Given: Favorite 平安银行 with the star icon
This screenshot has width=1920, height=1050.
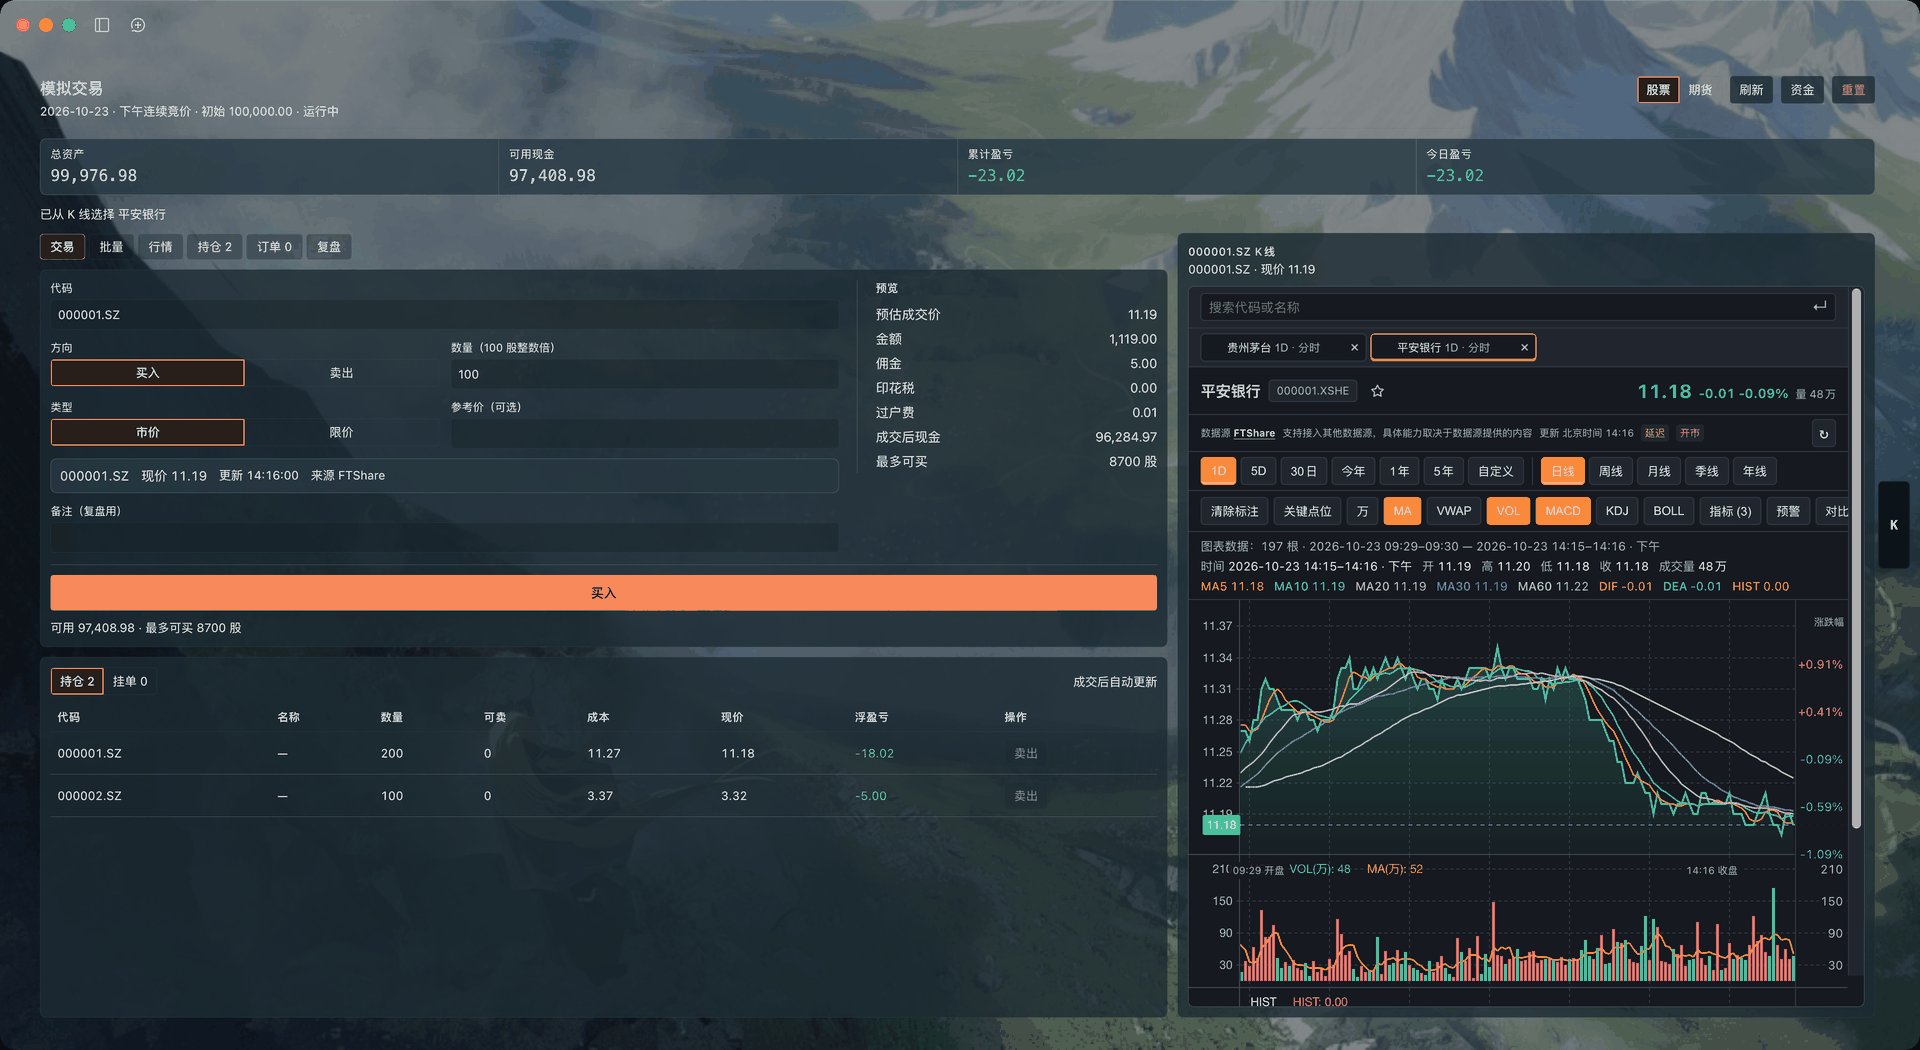Looking at the screenshot, I should pos(1377,391).
